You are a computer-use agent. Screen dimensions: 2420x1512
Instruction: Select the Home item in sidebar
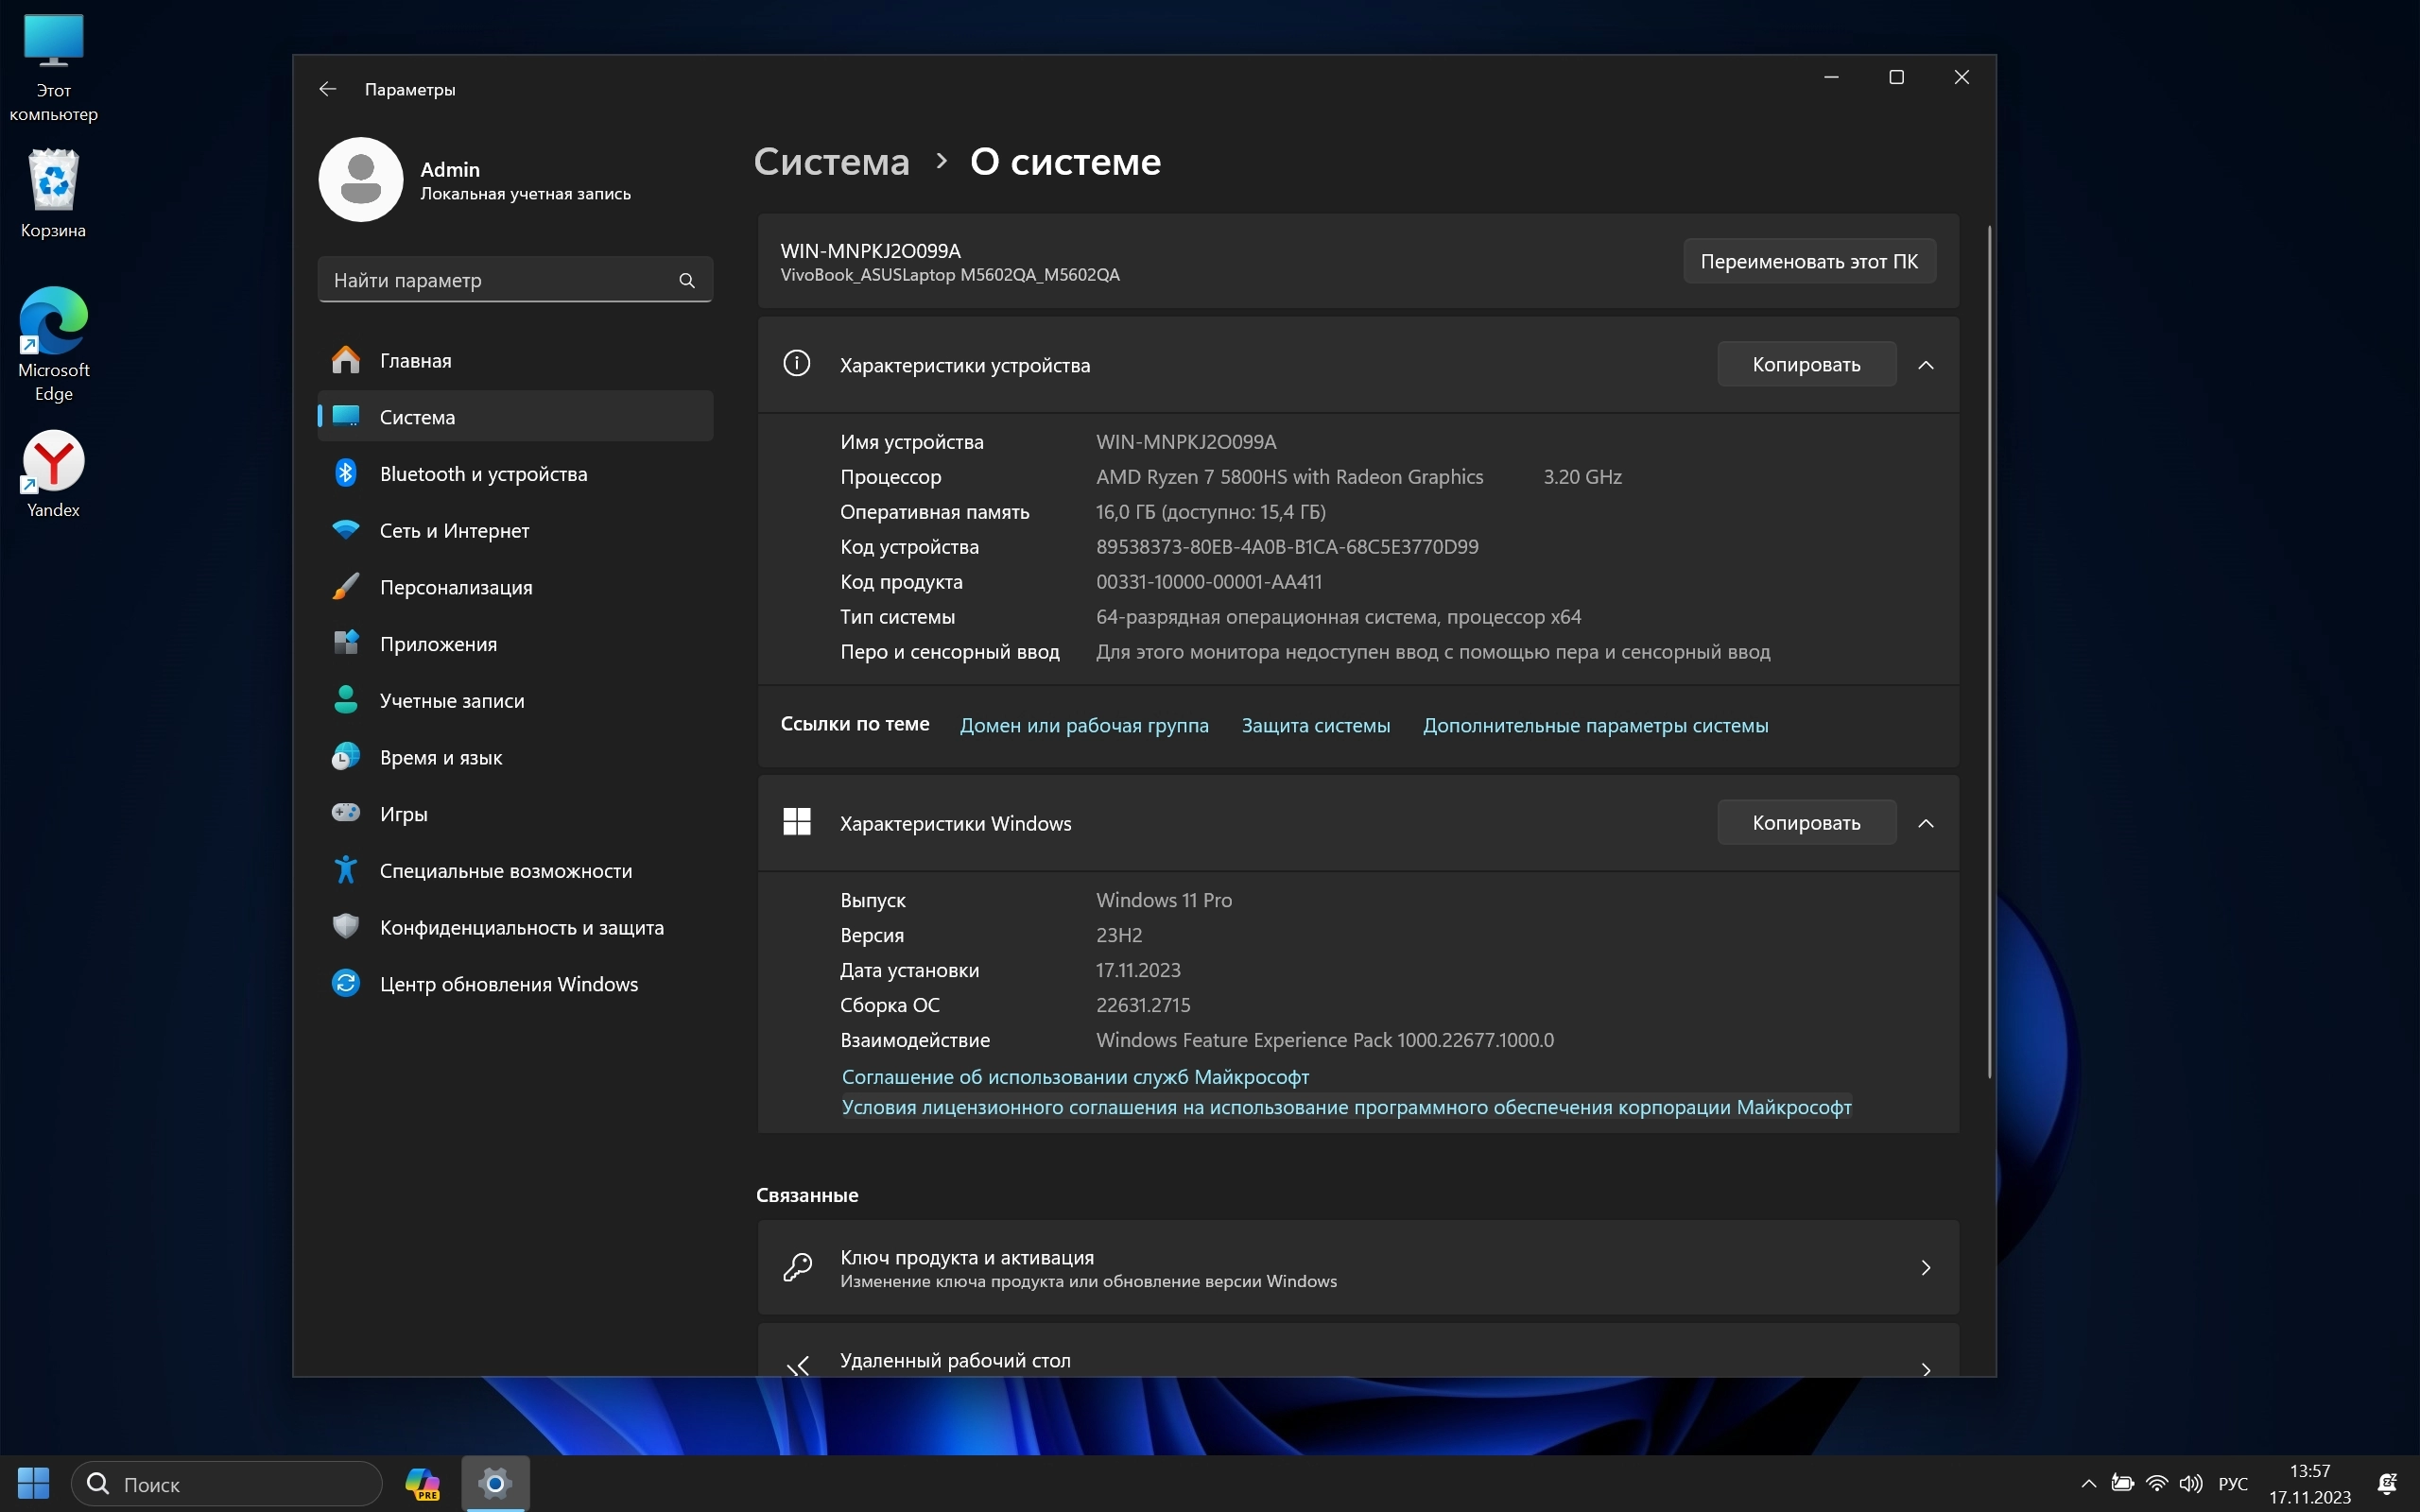pos(415,360)
